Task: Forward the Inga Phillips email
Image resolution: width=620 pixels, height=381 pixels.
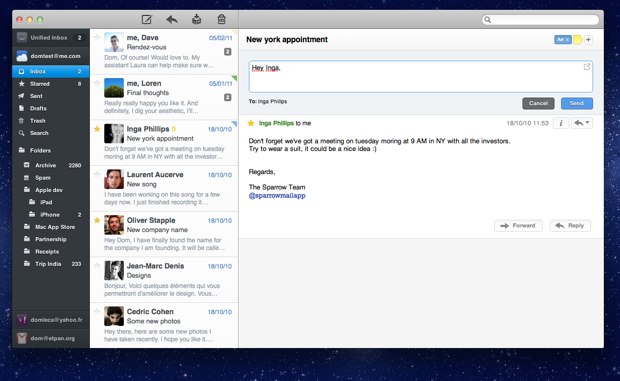Action: 518,226
